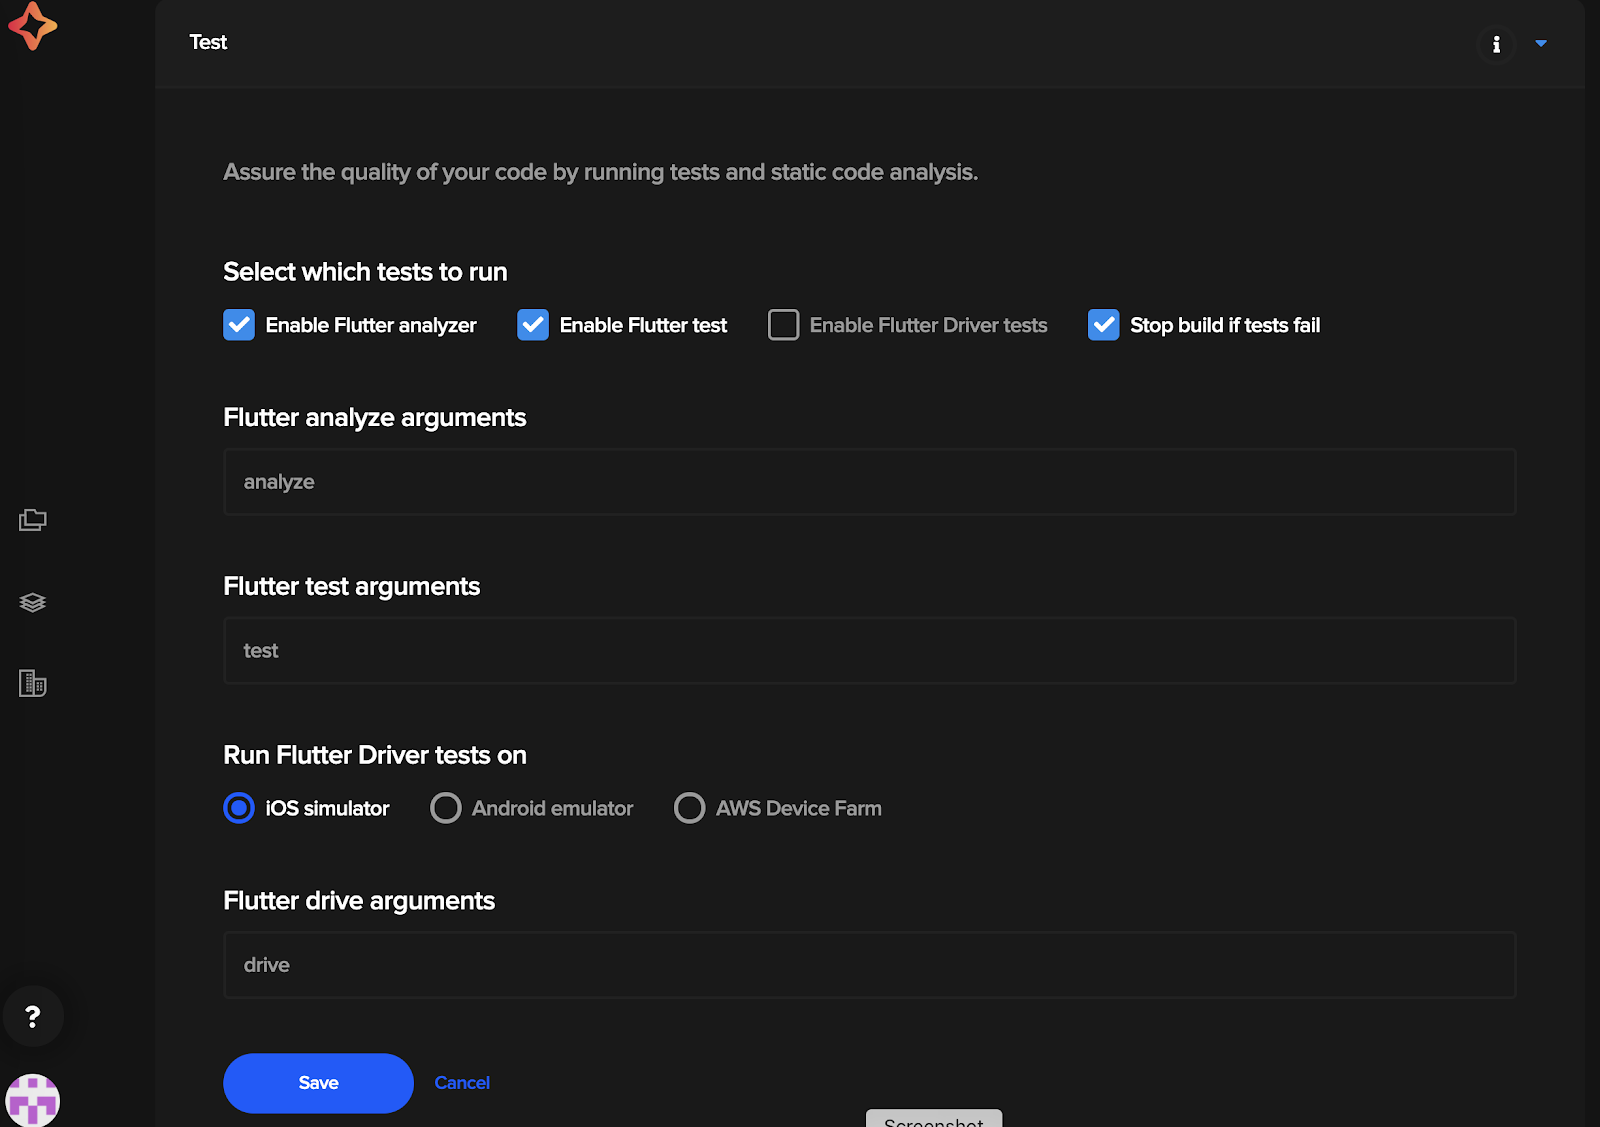Click the Codemagic star logo

pos(33,26)
